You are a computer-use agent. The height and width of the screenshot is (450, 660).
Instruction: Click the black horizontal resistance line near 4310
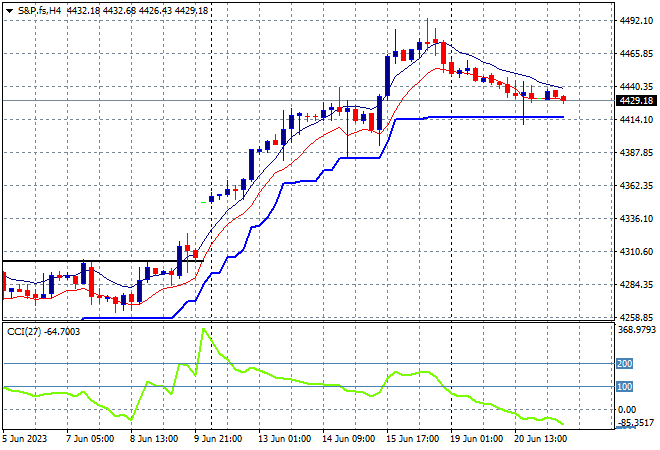(103, 261)
